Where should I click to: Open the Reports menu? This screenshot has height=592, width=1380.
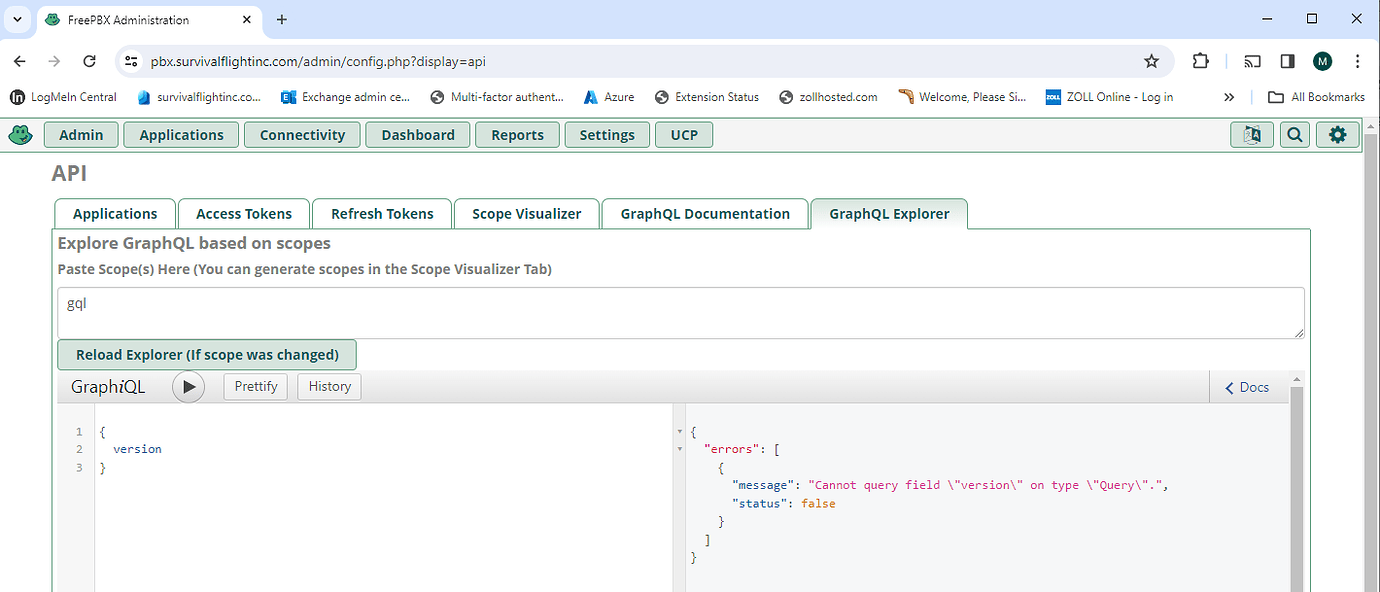click(517, 135)
